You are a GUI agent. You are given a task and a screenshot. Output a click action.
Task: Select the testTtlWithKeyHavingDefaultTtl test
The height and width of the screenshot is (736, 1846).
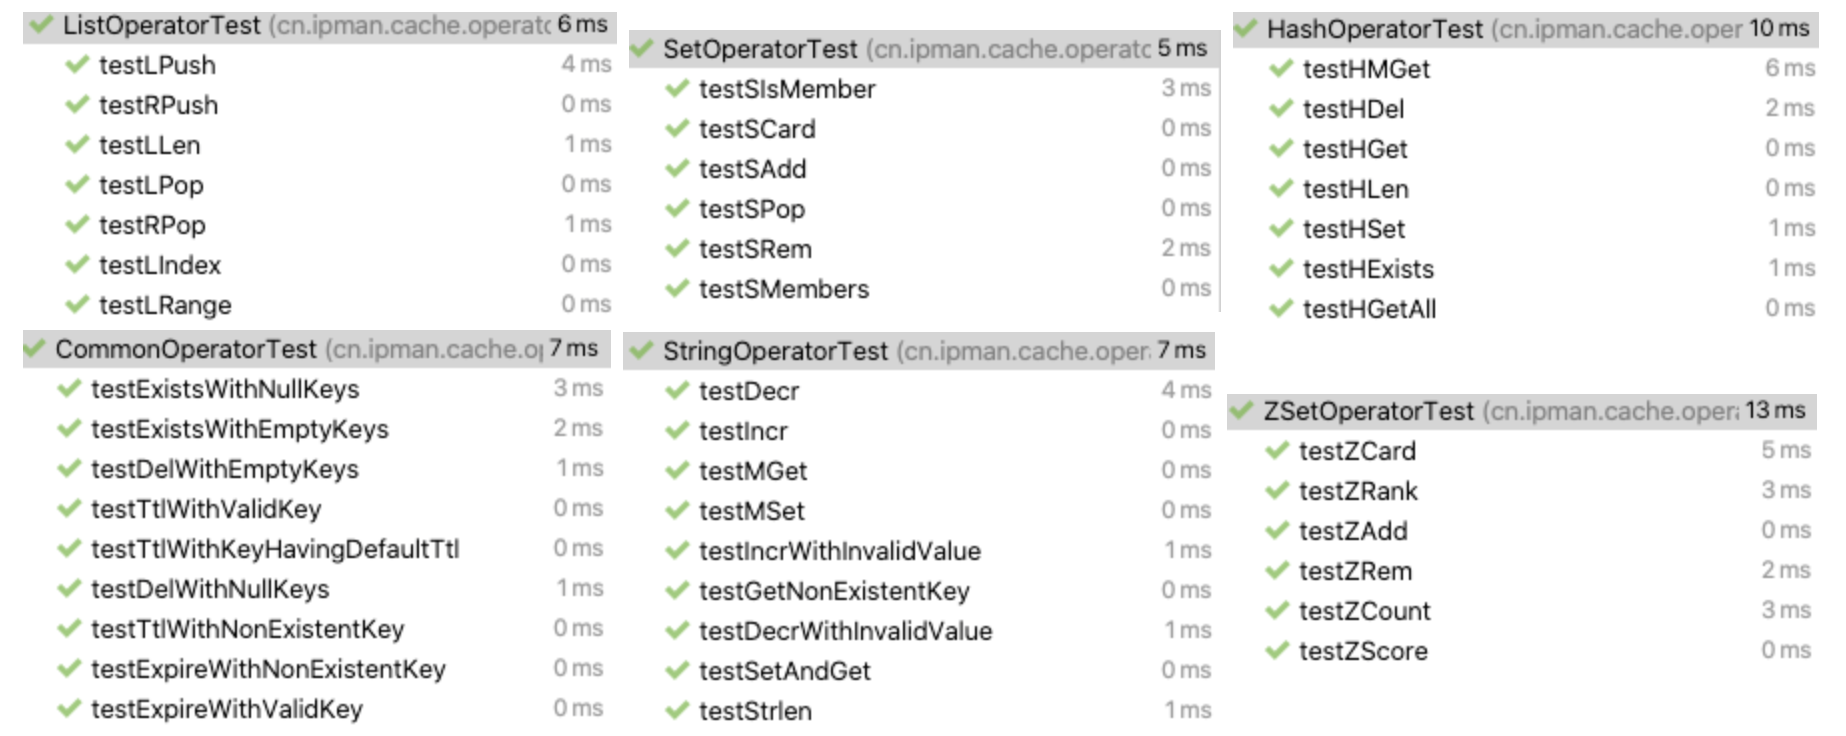(275, 549)
